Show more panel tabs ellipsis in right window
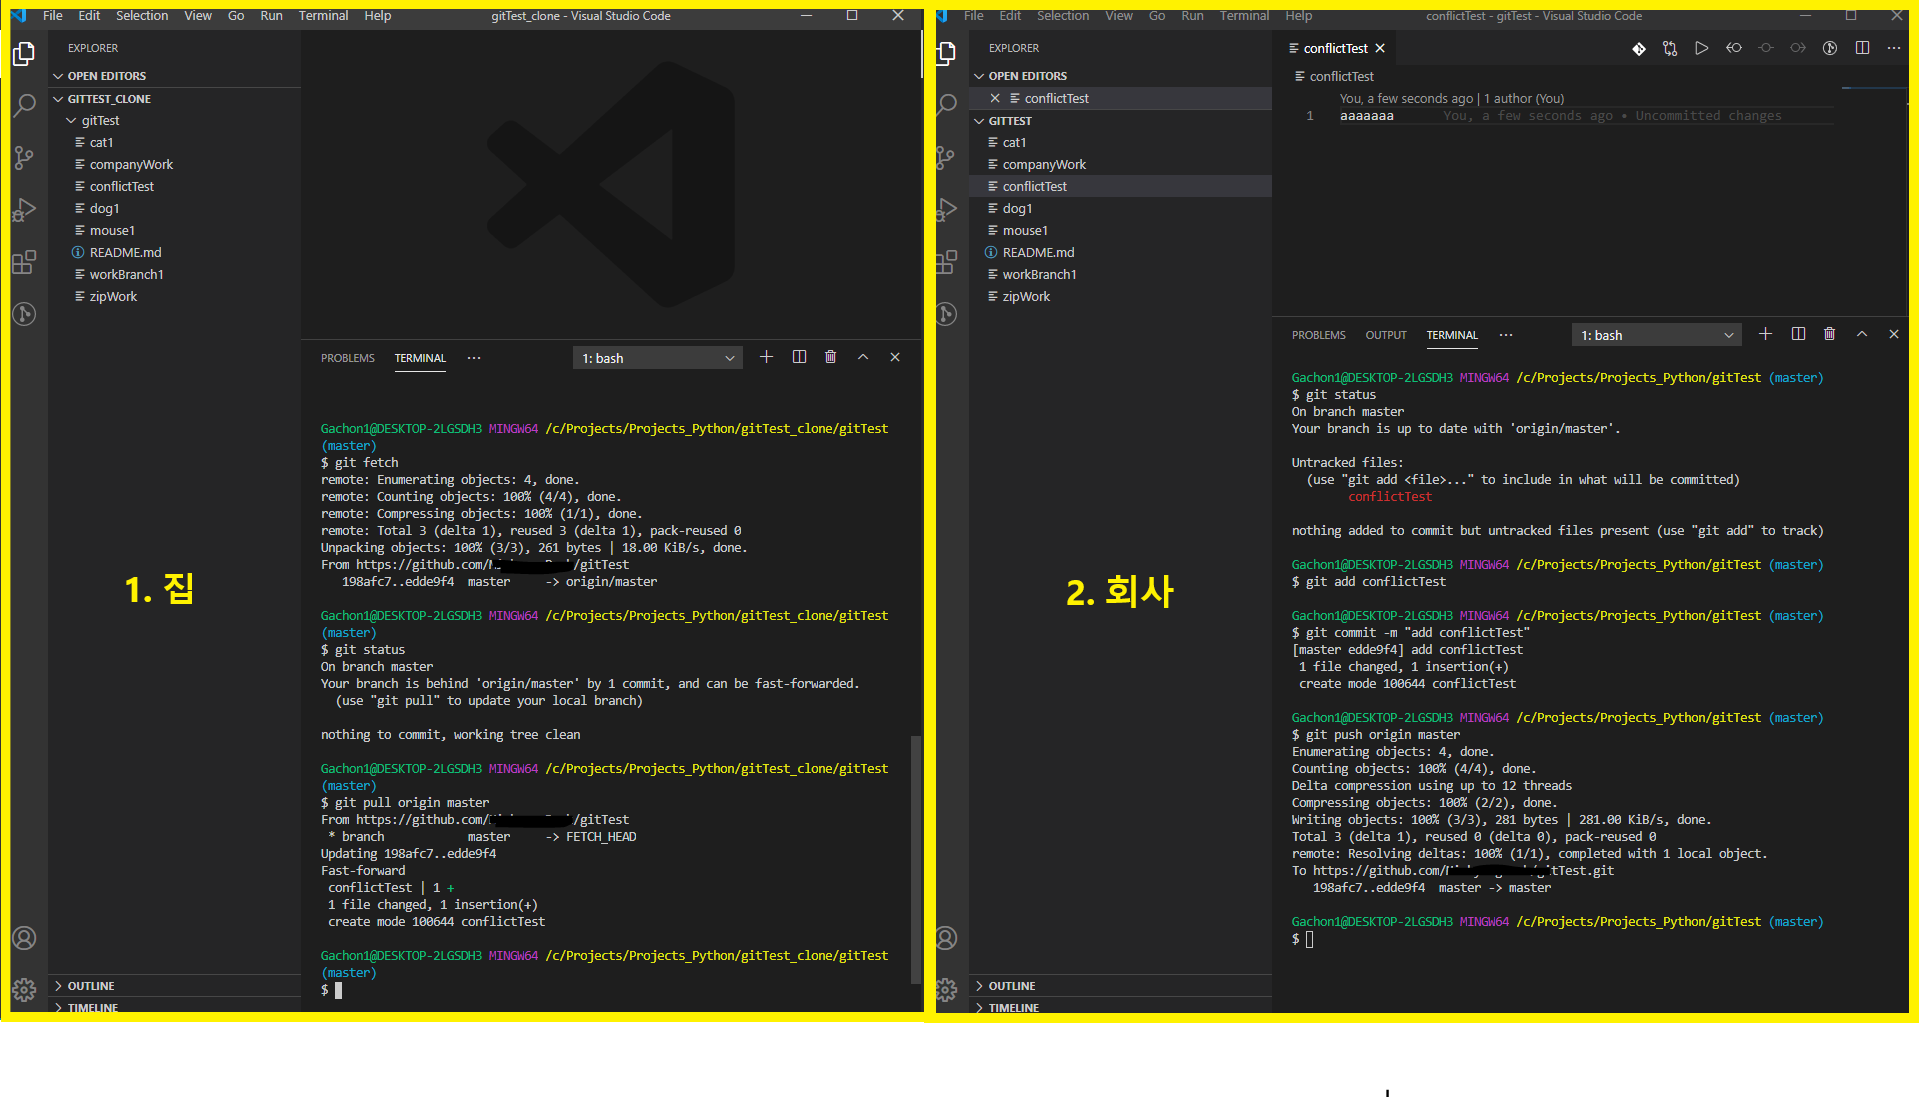The image size is (1919, 1097). coord(1506,335)
